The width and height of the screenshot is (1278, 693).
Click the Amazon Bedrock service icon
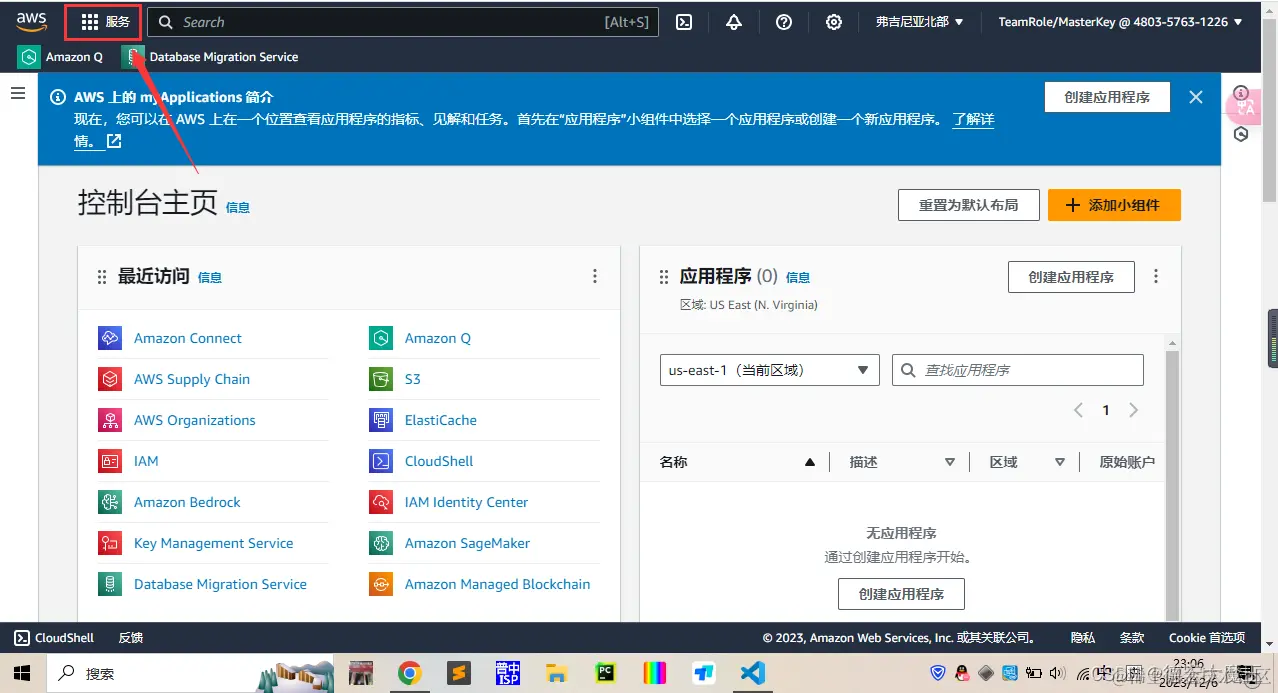[x=110, y=502]
